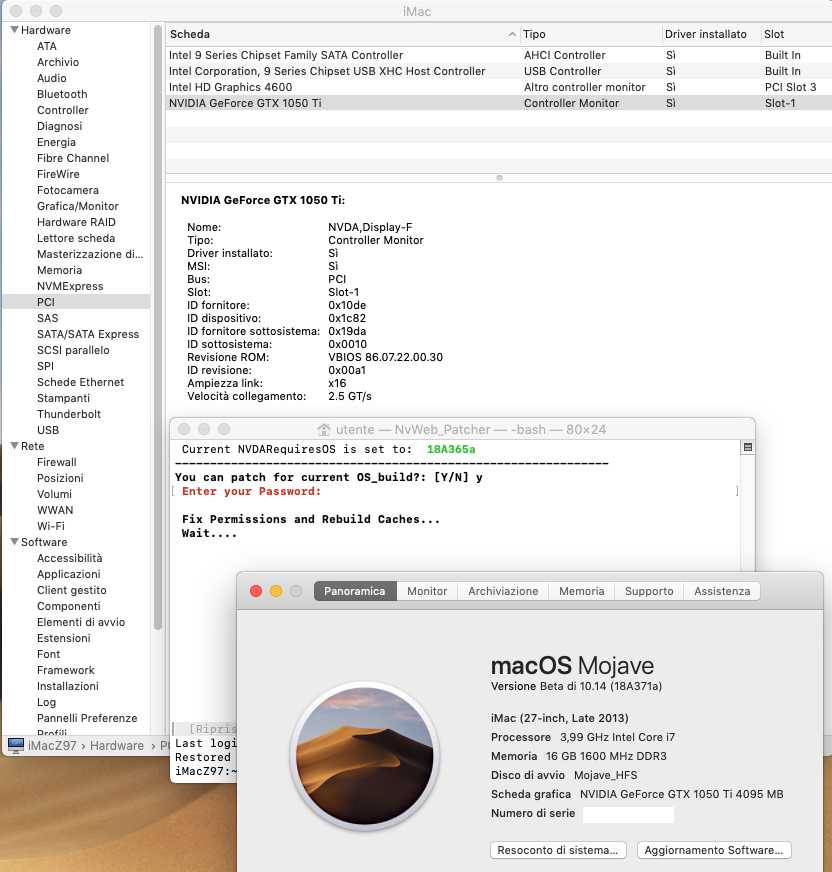832x872 pixels.
Task: Select Intel 9 Series SATA Controller row
Action: pos(499,55)
